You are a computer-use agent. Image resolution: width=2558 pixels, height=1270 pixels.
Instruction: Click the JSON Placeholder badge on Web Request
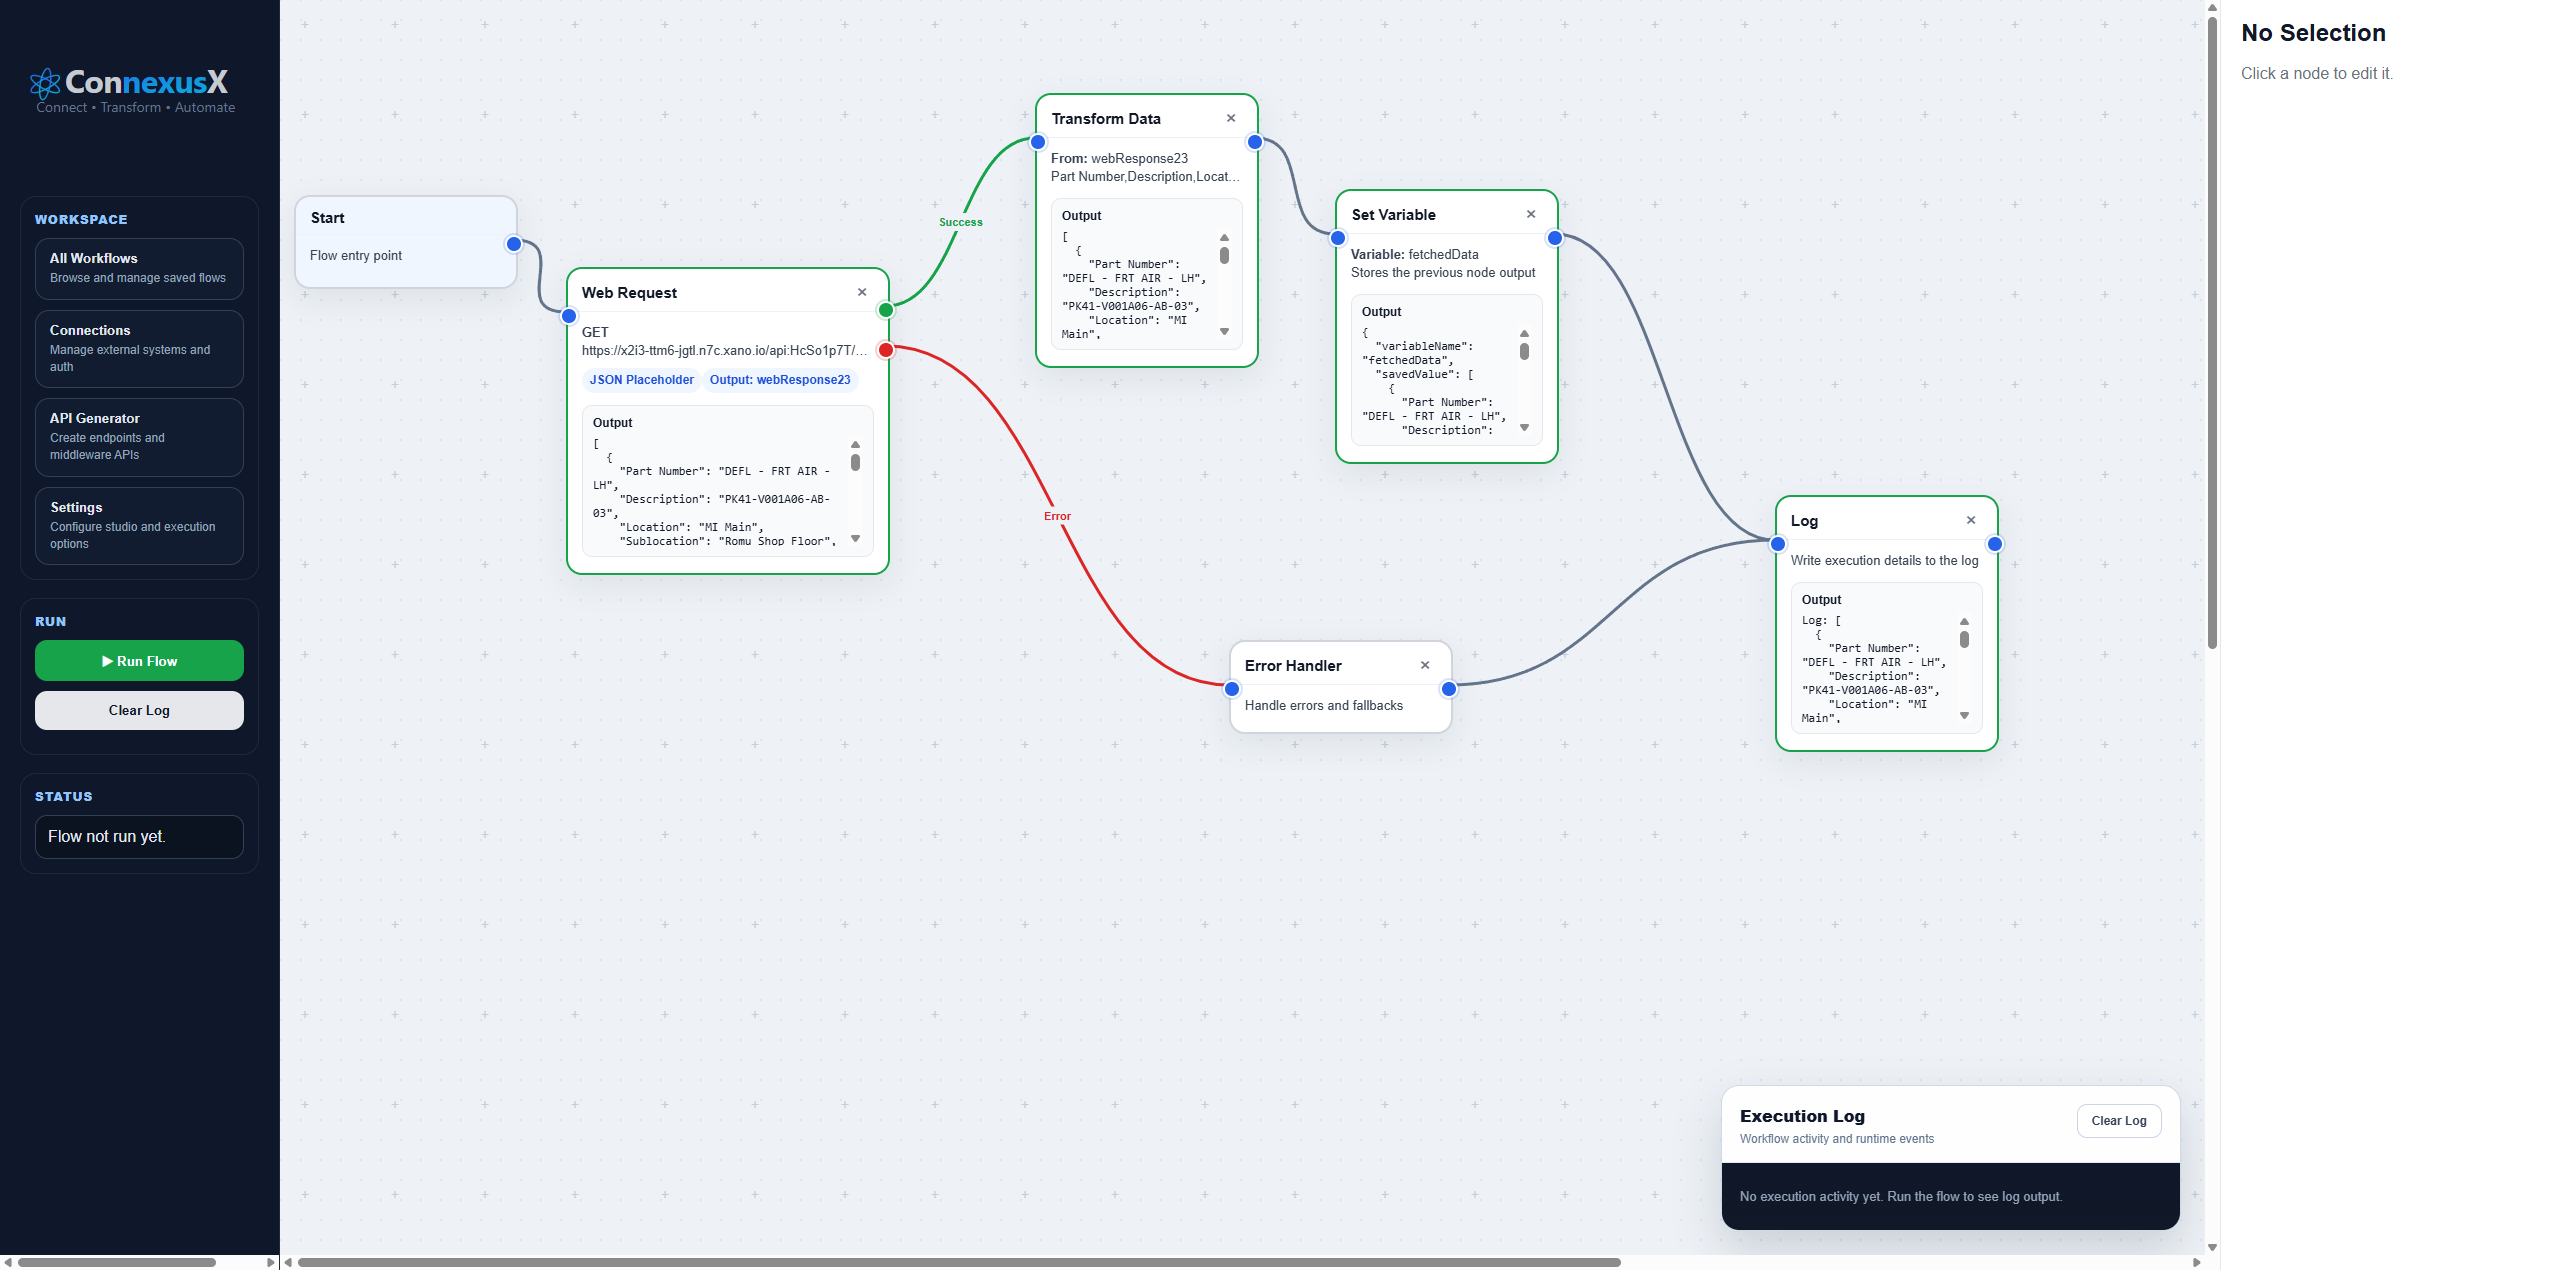640,379
